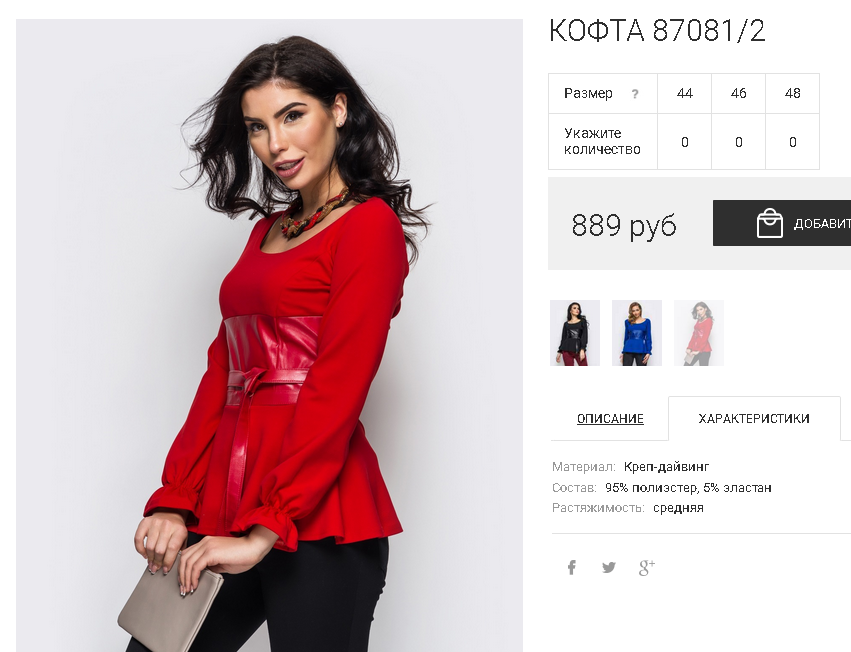Open the Описание tab
Viewport: 851px width, 652px height.
[x=610, y=419]
